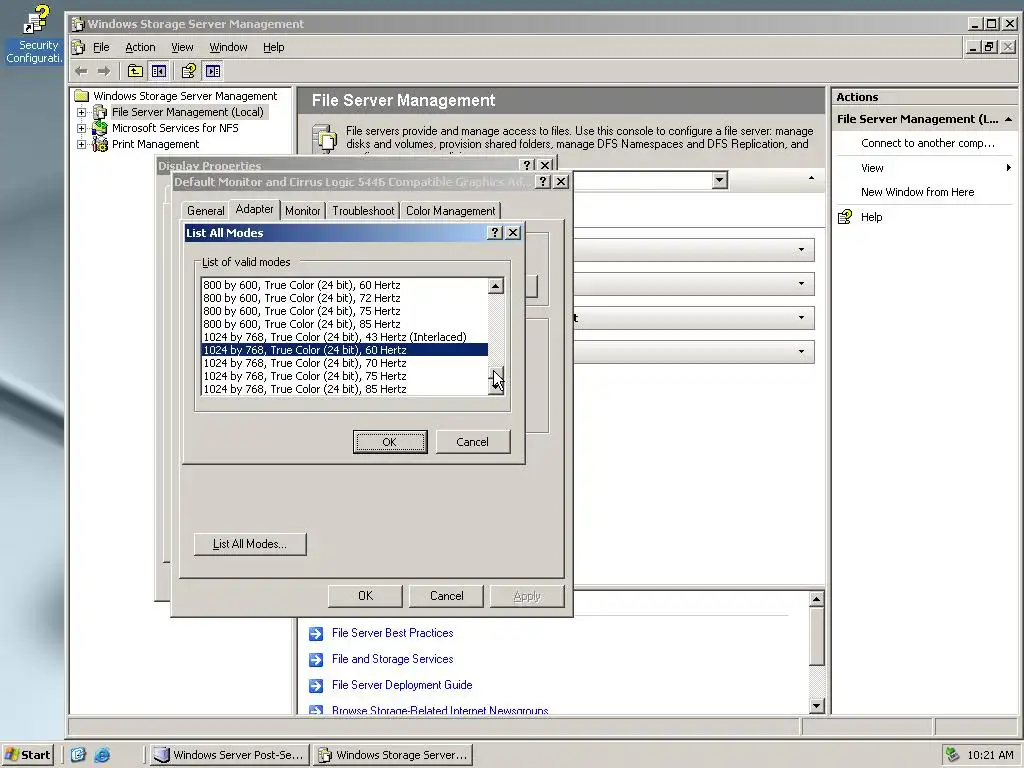This screenshot has width=1024, height=768.
Task: Click the arrow icon beside File Server Deployment Guide
Action: (x=316, y=686)
